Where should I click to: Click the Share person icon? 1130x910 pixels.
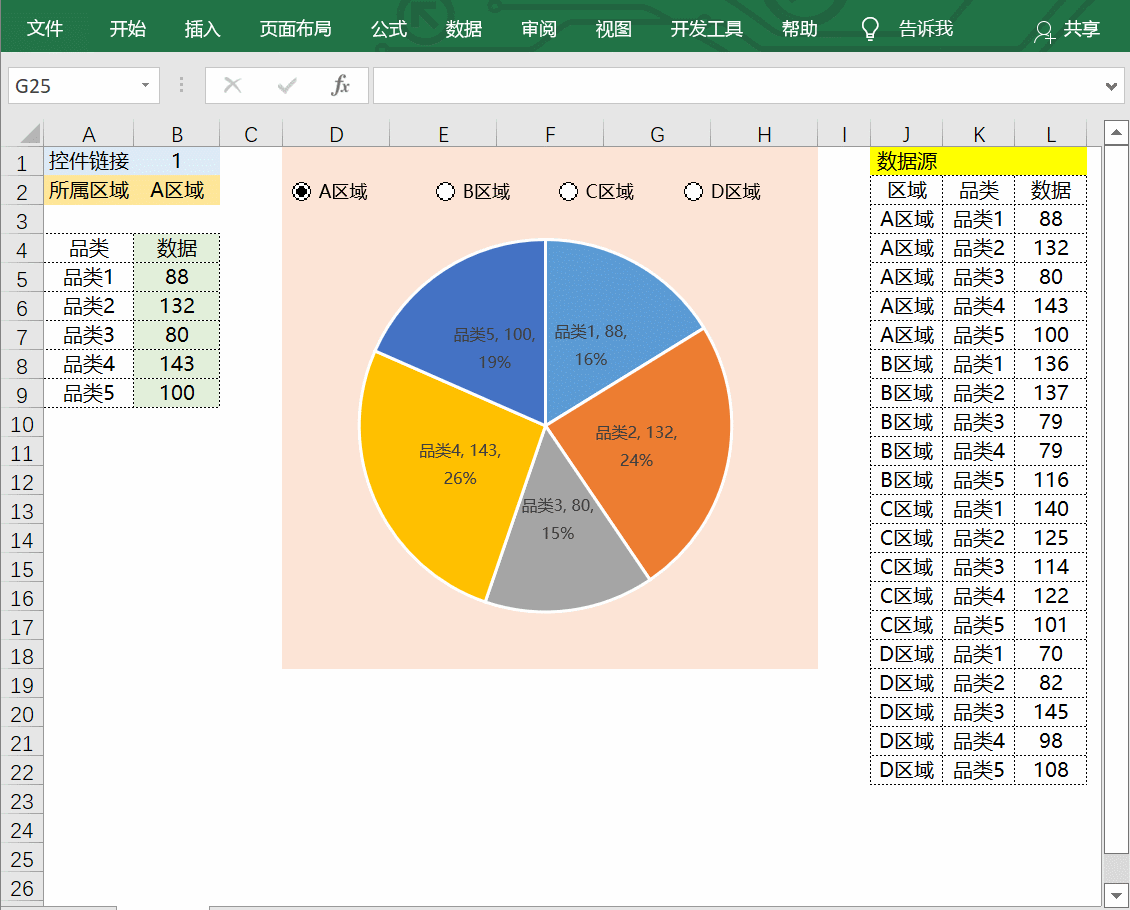[1044, 31]
